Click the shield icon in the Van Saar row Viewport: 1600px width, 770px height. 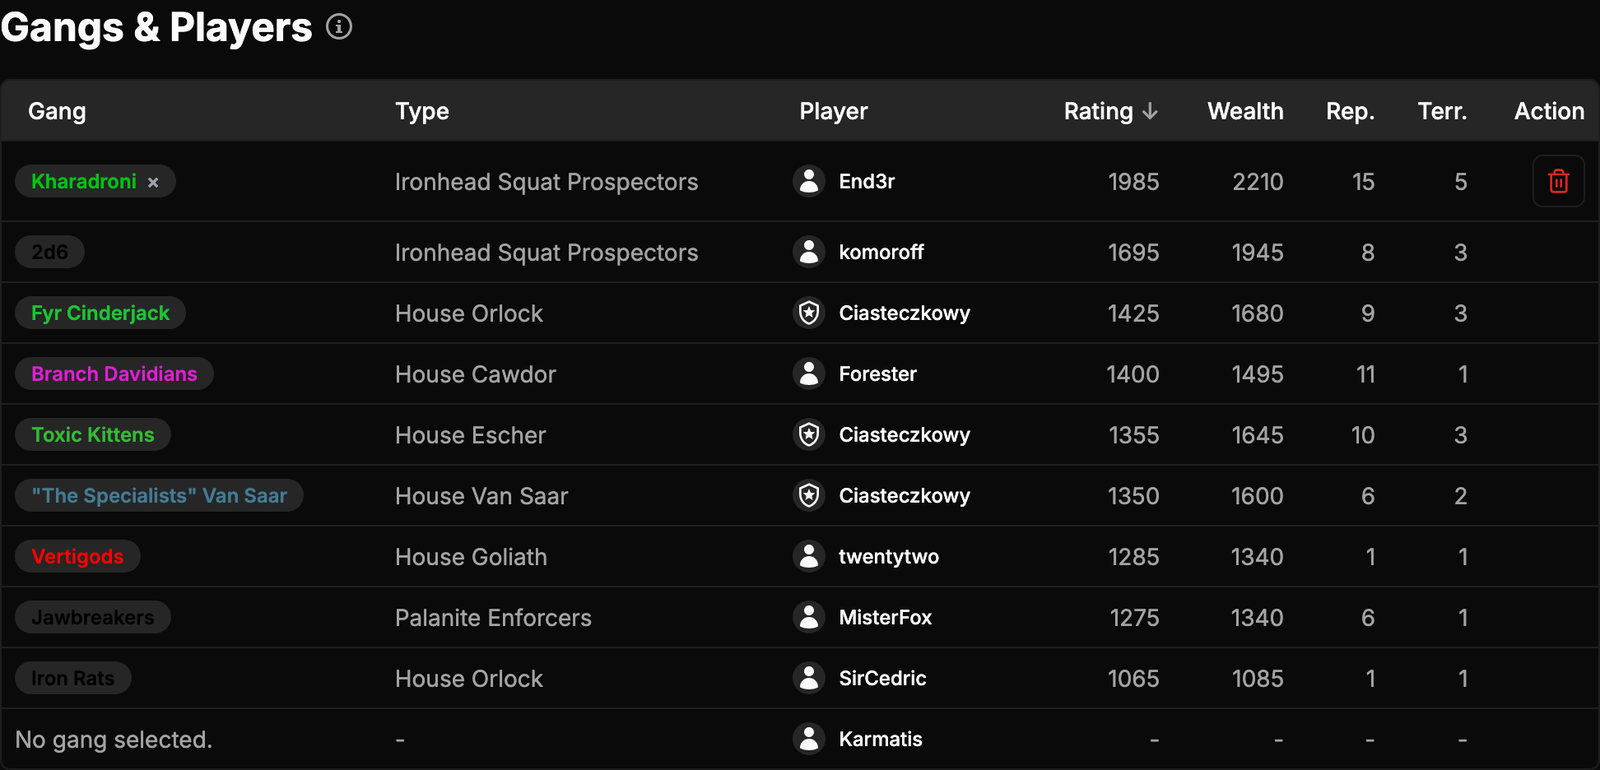(x=808, y=496)
